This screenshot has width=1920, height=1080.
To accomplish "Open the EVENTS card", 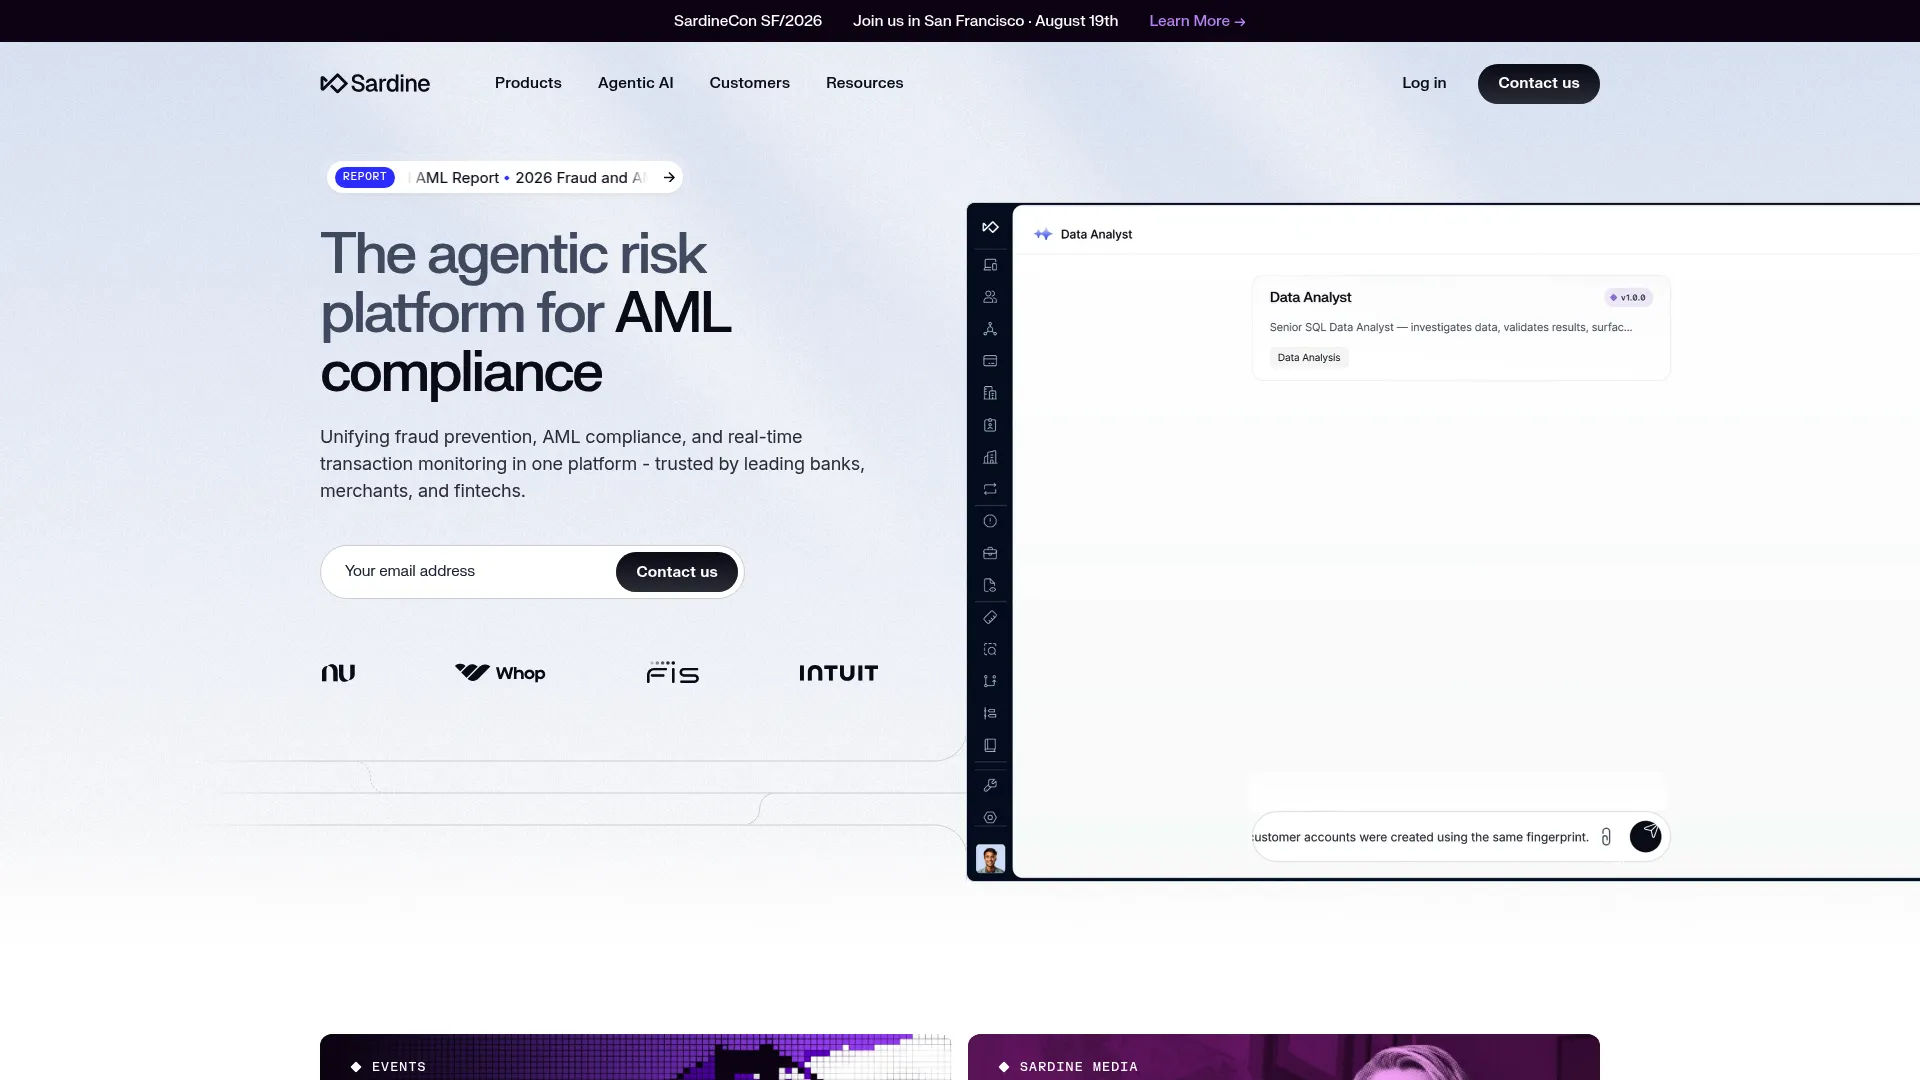I will (x=636, y=1057).
